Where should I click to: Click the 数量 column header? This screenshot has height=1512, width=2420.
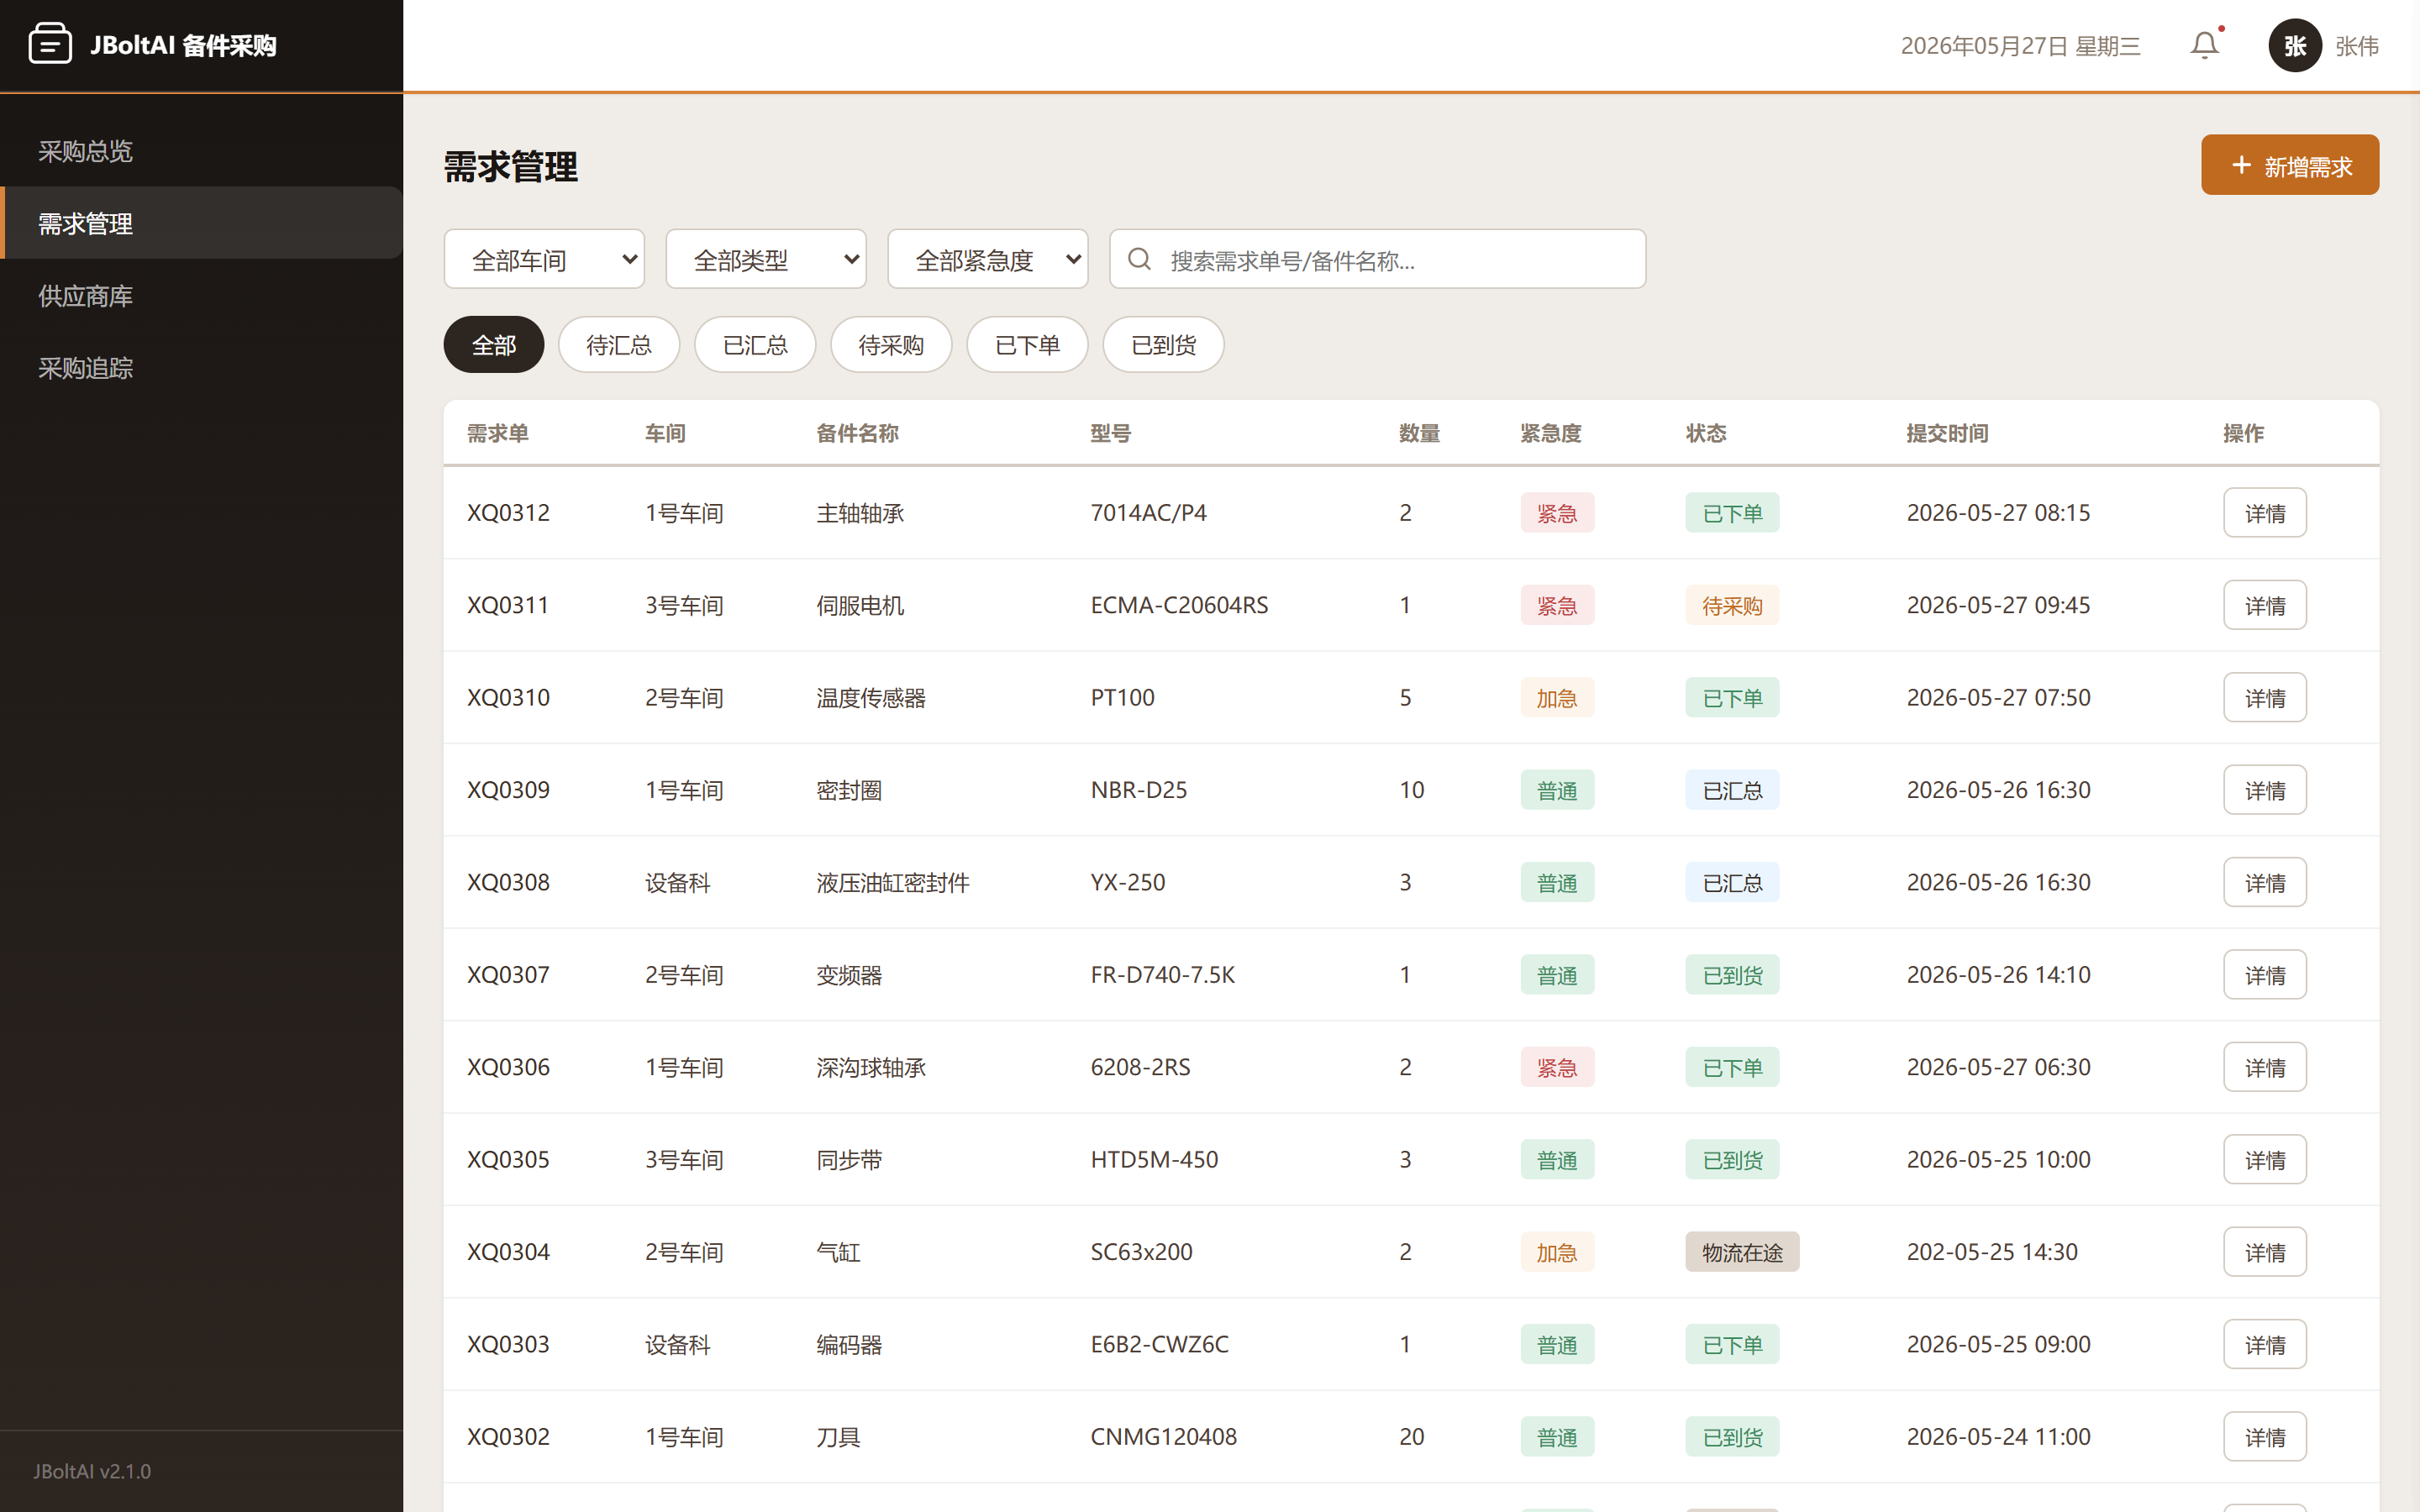tap(1419, 433)
